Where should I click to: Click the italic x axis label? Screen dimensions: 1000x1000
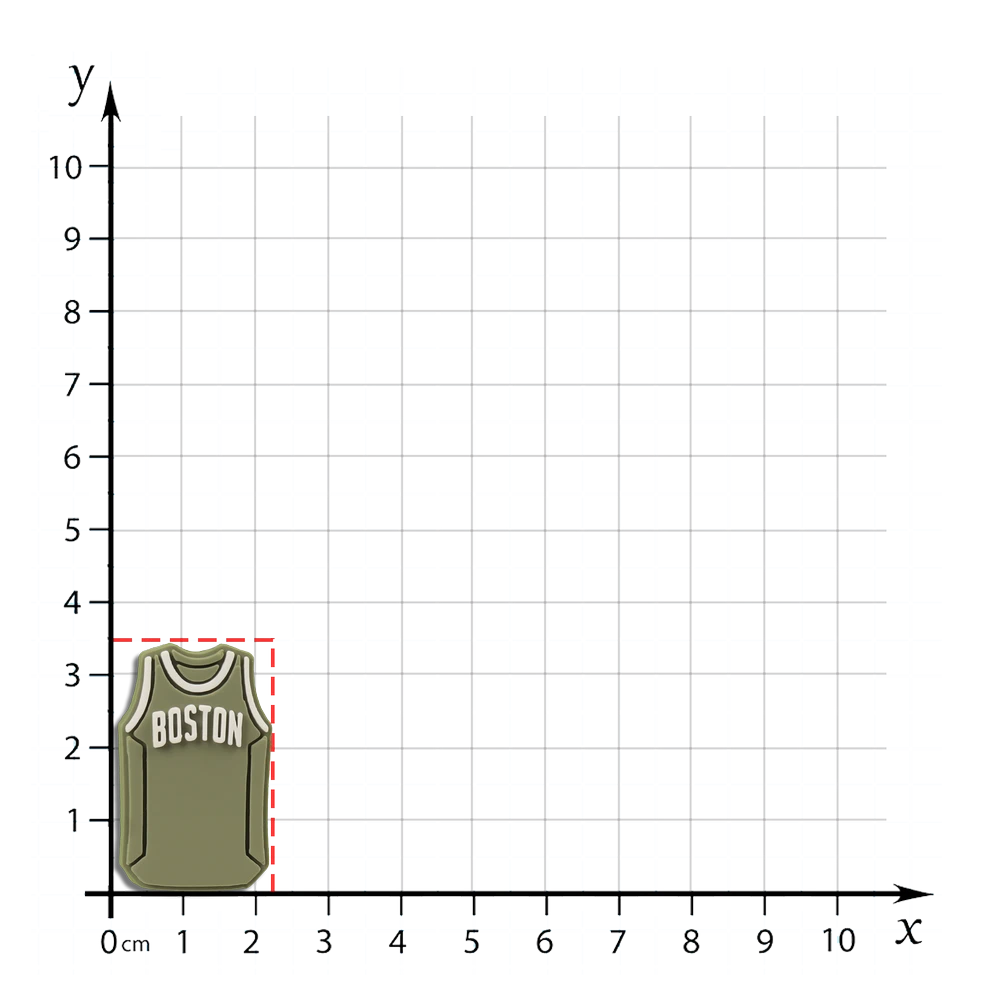click(907, 932)
